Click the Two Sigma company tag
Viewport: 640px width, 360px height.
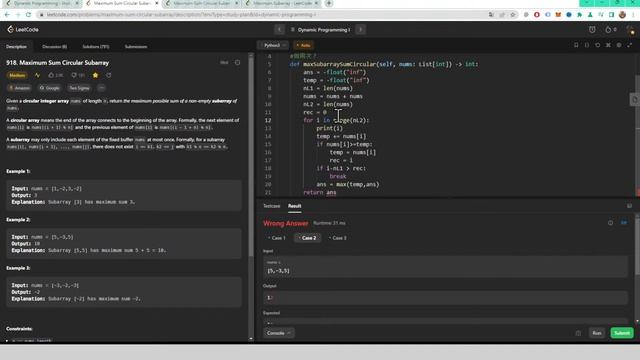79,88
